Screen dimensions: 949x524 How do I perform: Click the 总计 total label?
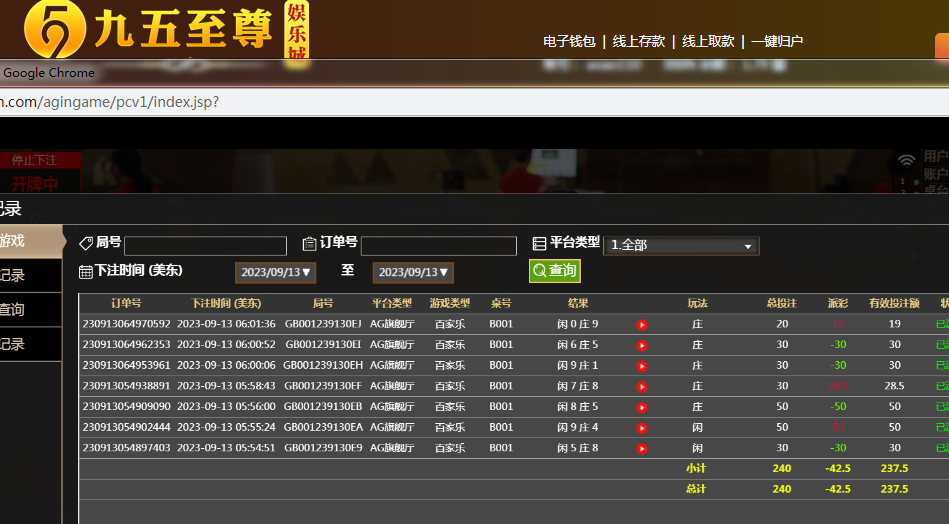click(696, 489)
